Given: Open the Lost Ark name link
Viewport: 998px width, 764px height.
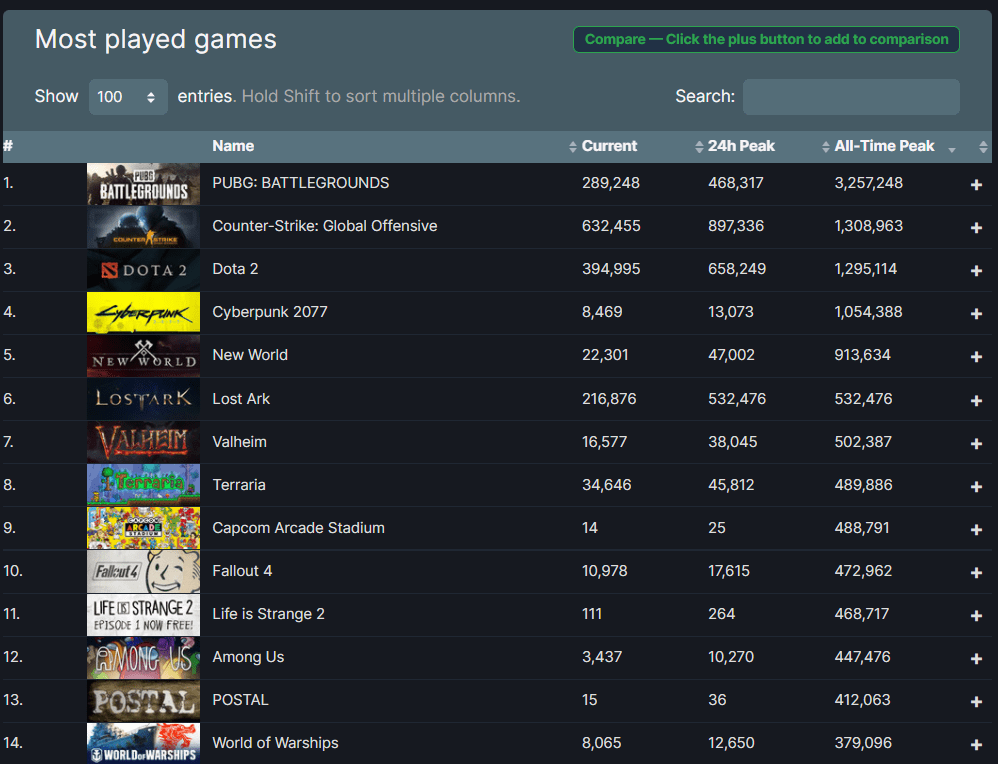Looking at the screenshot, I should tap(241, 399).
